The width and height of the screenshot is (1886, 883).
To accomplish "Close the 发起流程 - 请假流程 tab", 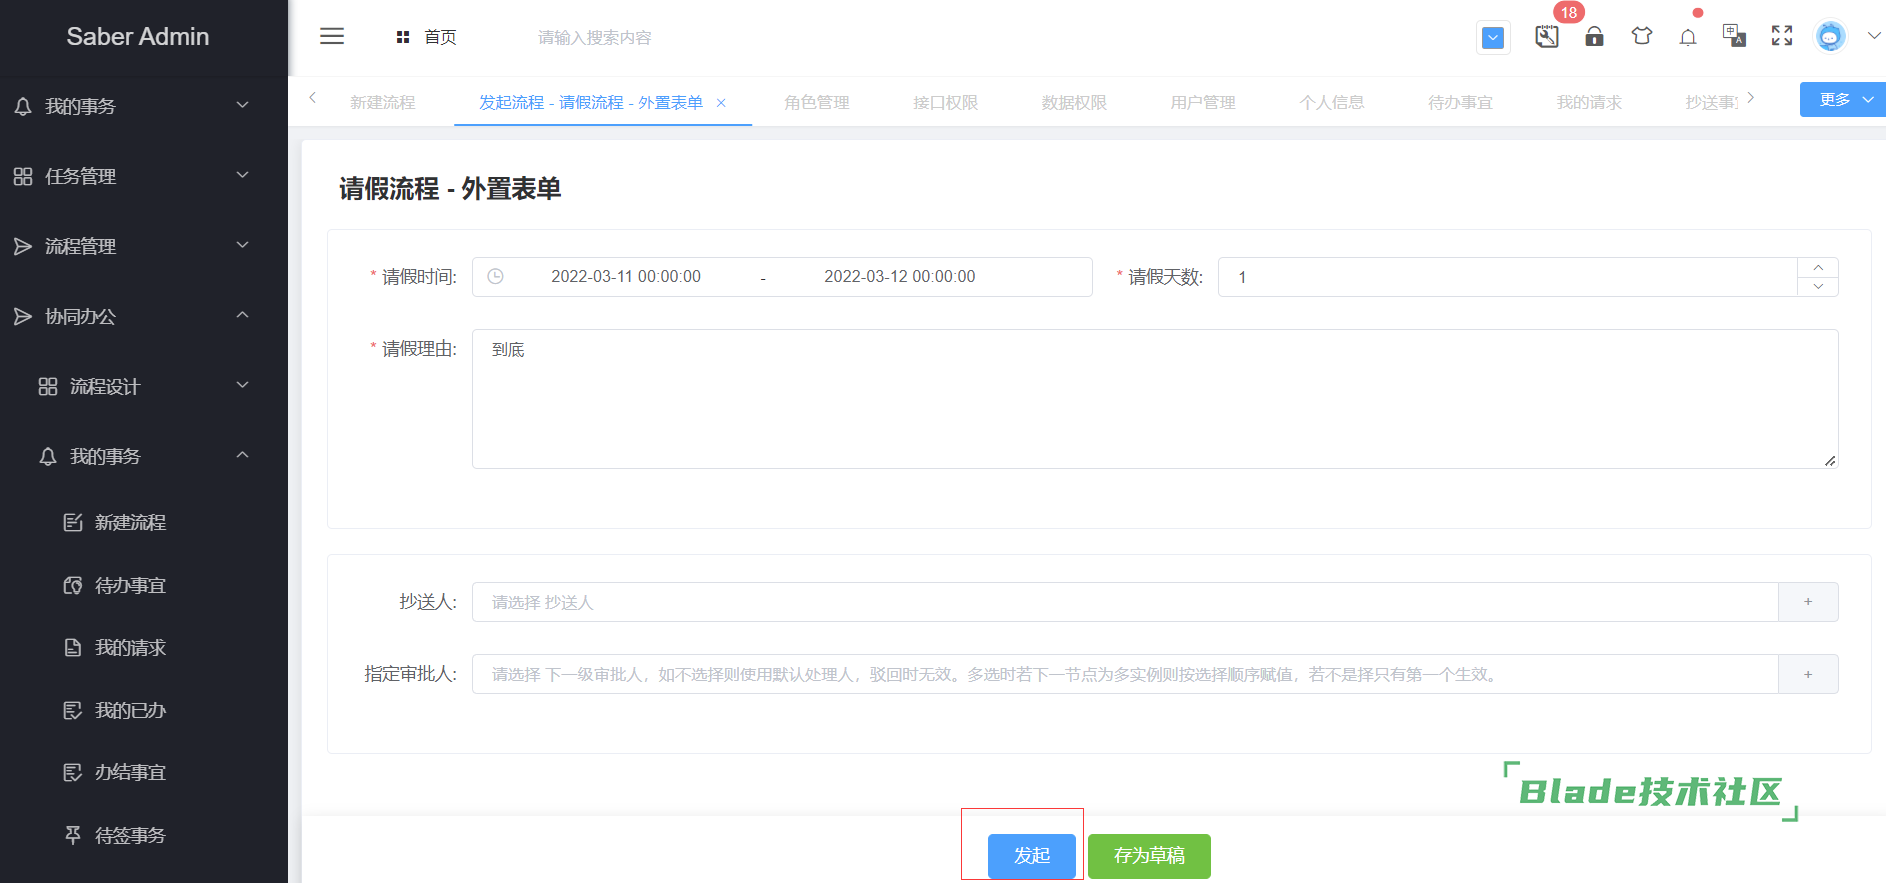I will (721, 103).
